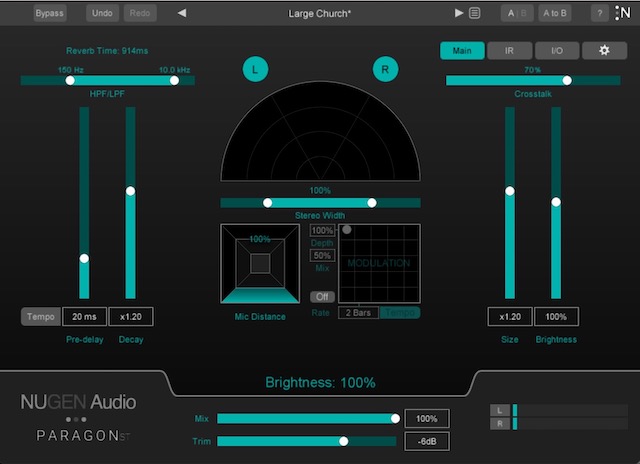Select the right channel R circle

(x=386, y=69)
